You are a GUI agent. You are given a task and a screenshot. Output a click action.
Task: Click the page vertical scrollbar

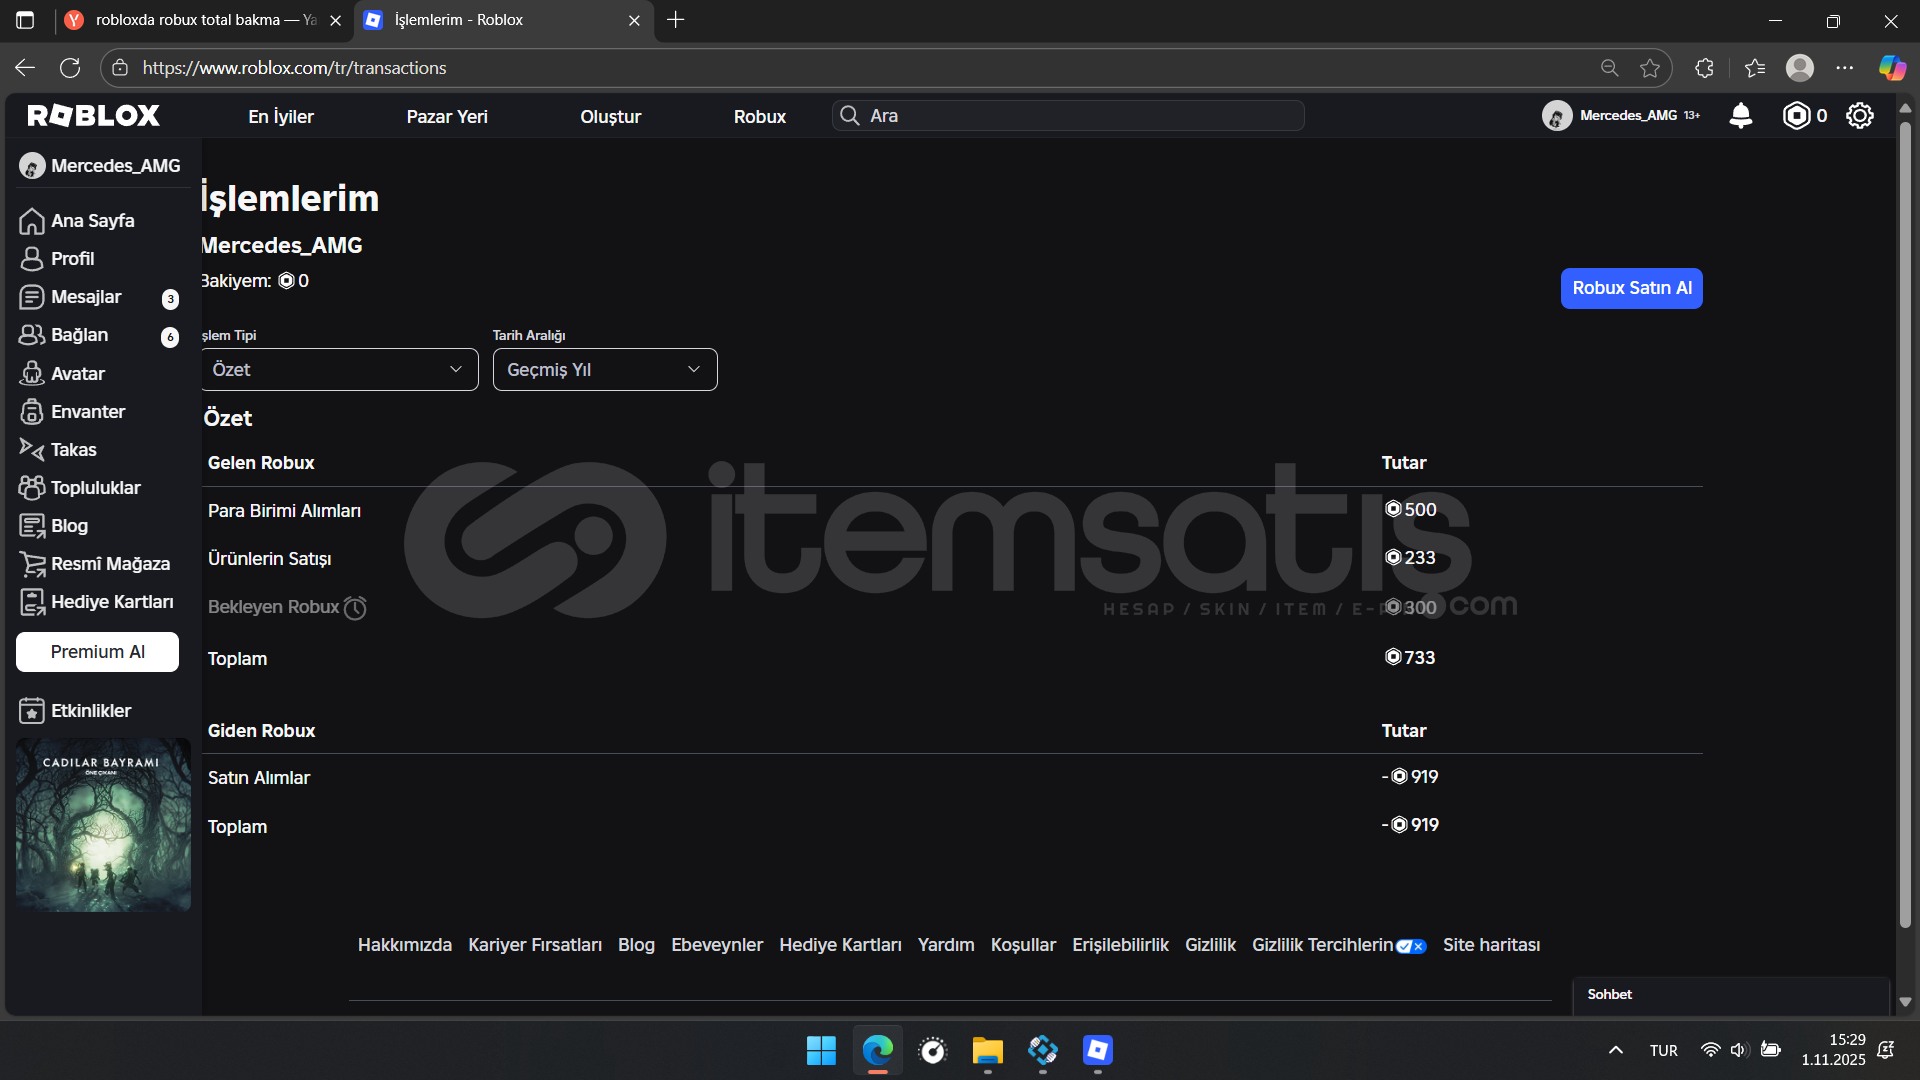(x=1904, y=520)
